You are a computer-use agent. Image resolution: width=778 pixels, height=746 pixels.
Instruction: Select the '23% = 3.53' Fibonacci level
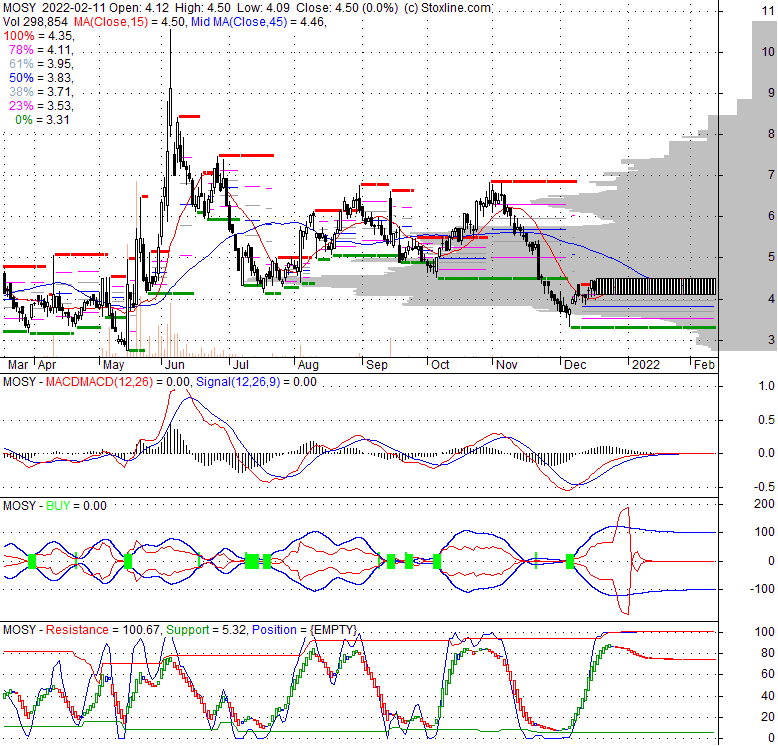[x=41, y=106]
